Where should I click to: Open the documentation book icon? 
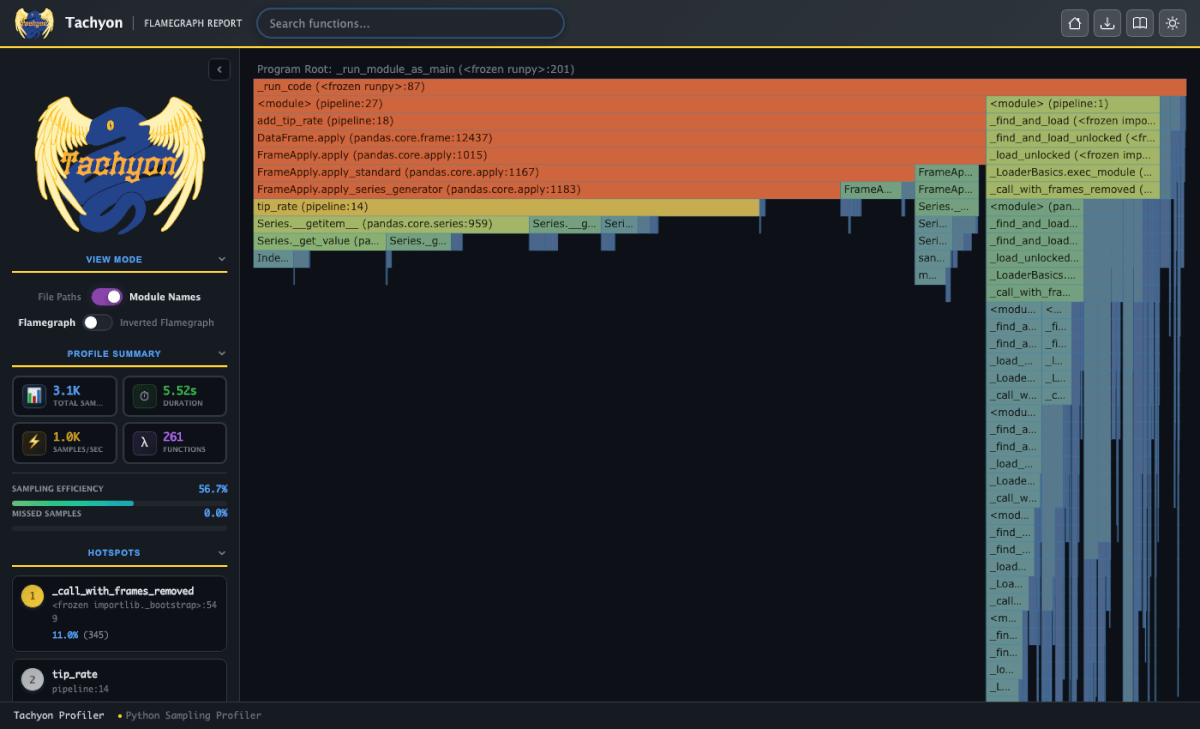[1139, 23]
